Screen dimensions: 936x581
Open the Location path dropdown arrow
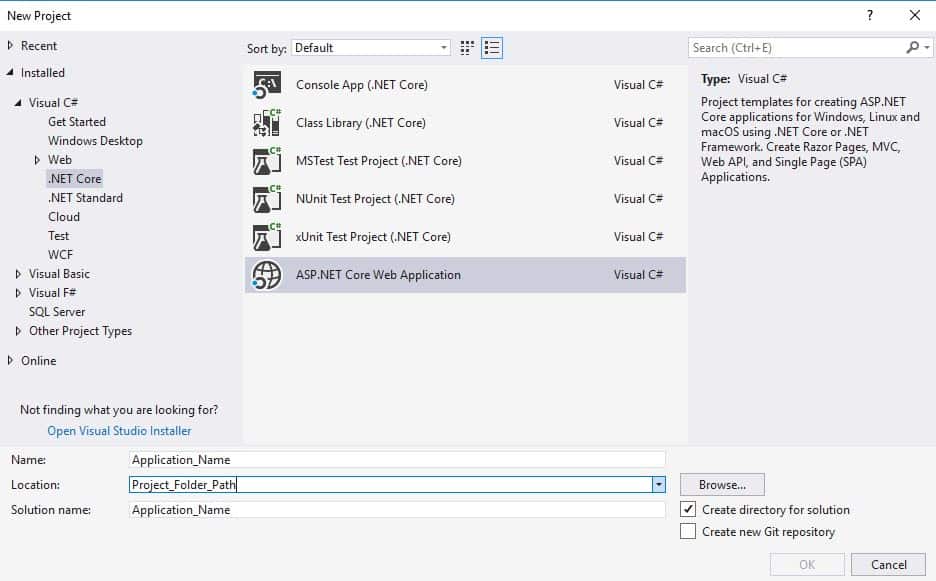pos(658,485)
